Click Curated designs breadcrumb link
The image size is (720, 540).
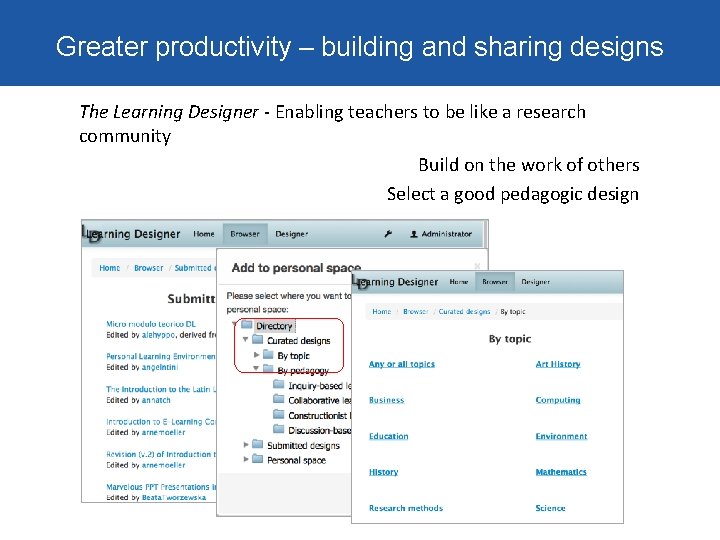tap(464, 311)
